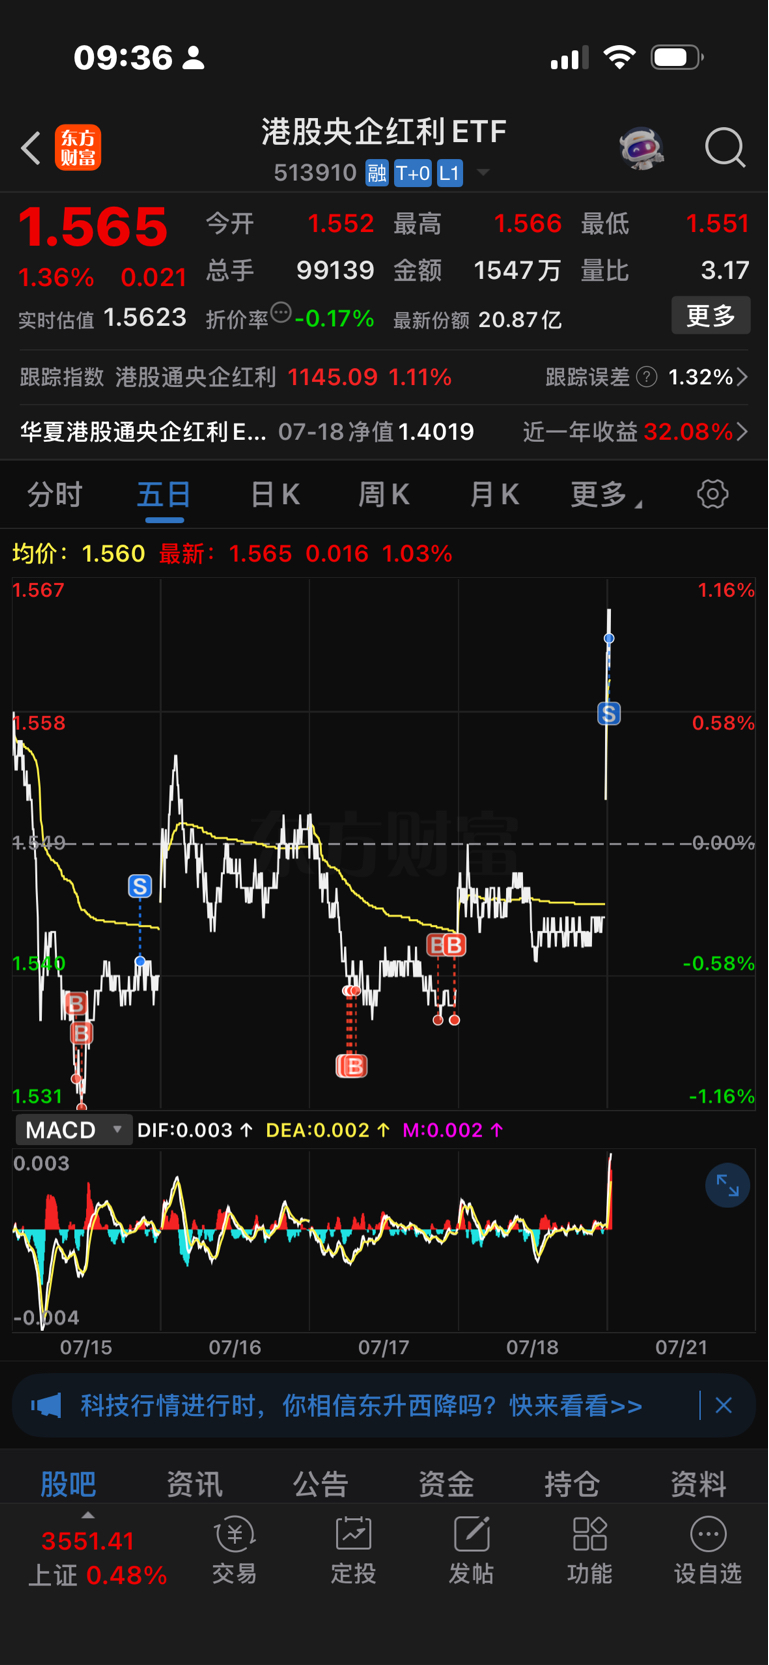Image resolution: width=769 pixels, height=1665 pixels.
Task: Open the megaphone announcement icon
Action: point(46,1406)
